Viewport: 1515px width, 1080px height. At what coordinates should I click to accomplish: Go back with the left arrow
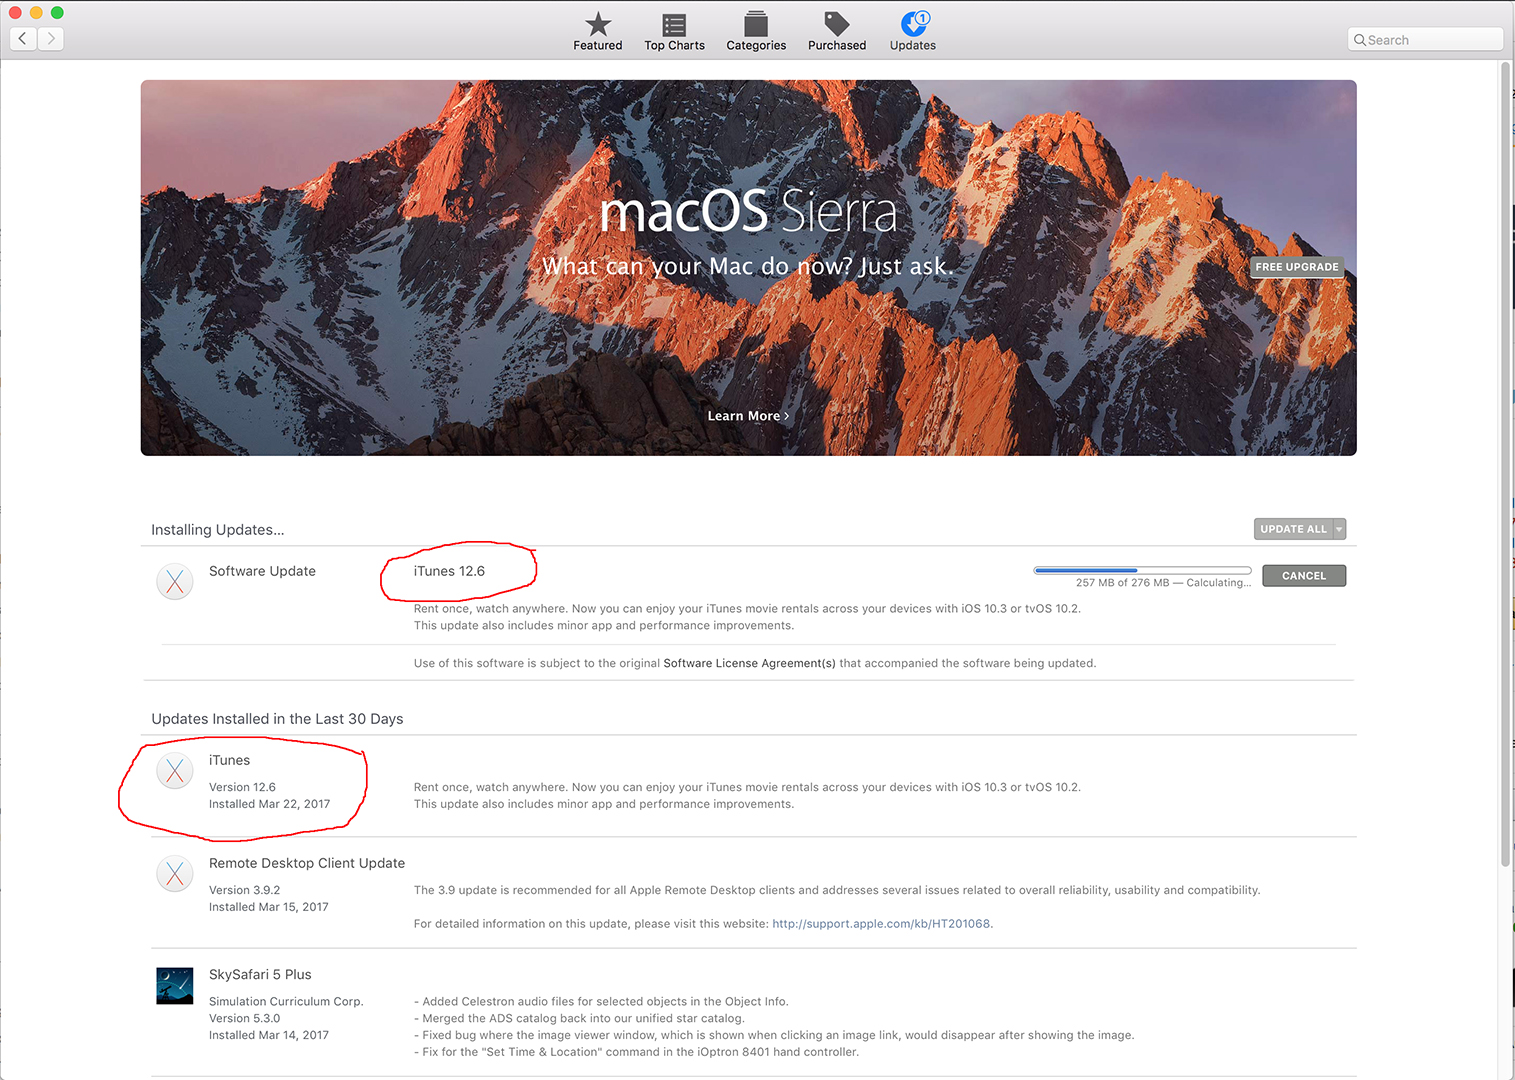pyautogui.click(x=23, y=39)
